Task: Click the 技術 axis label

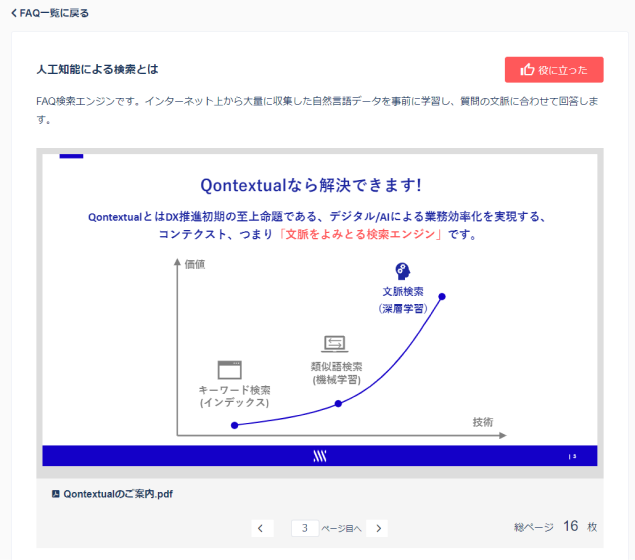Action: pyautogui.click(x=482, y=422)
